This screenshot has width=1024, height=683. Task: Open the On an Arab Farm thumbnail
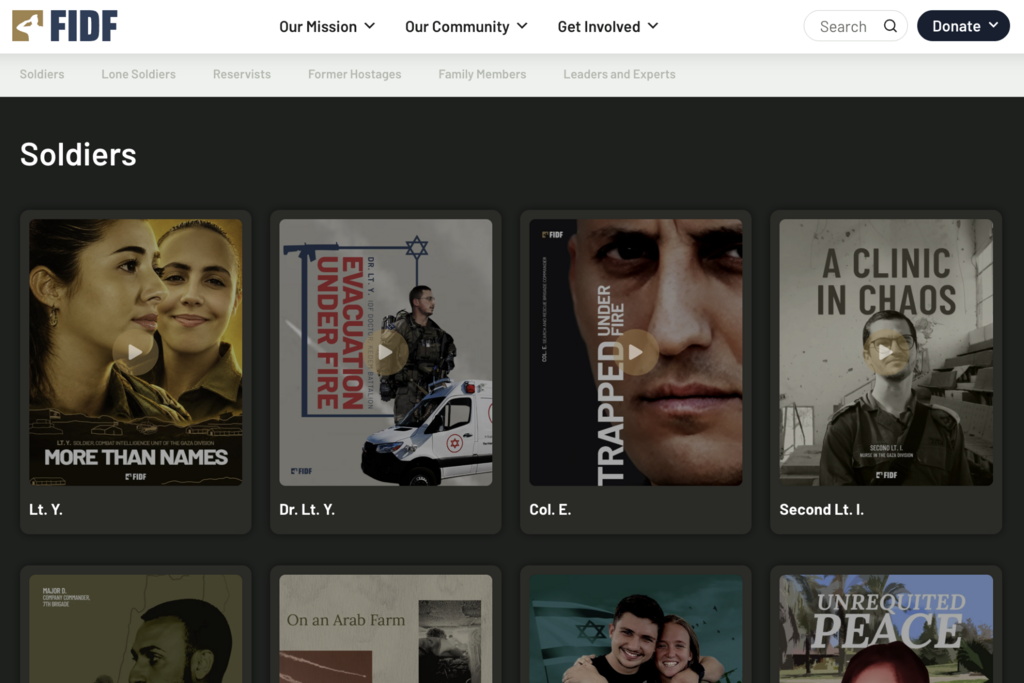click(385, 629)
